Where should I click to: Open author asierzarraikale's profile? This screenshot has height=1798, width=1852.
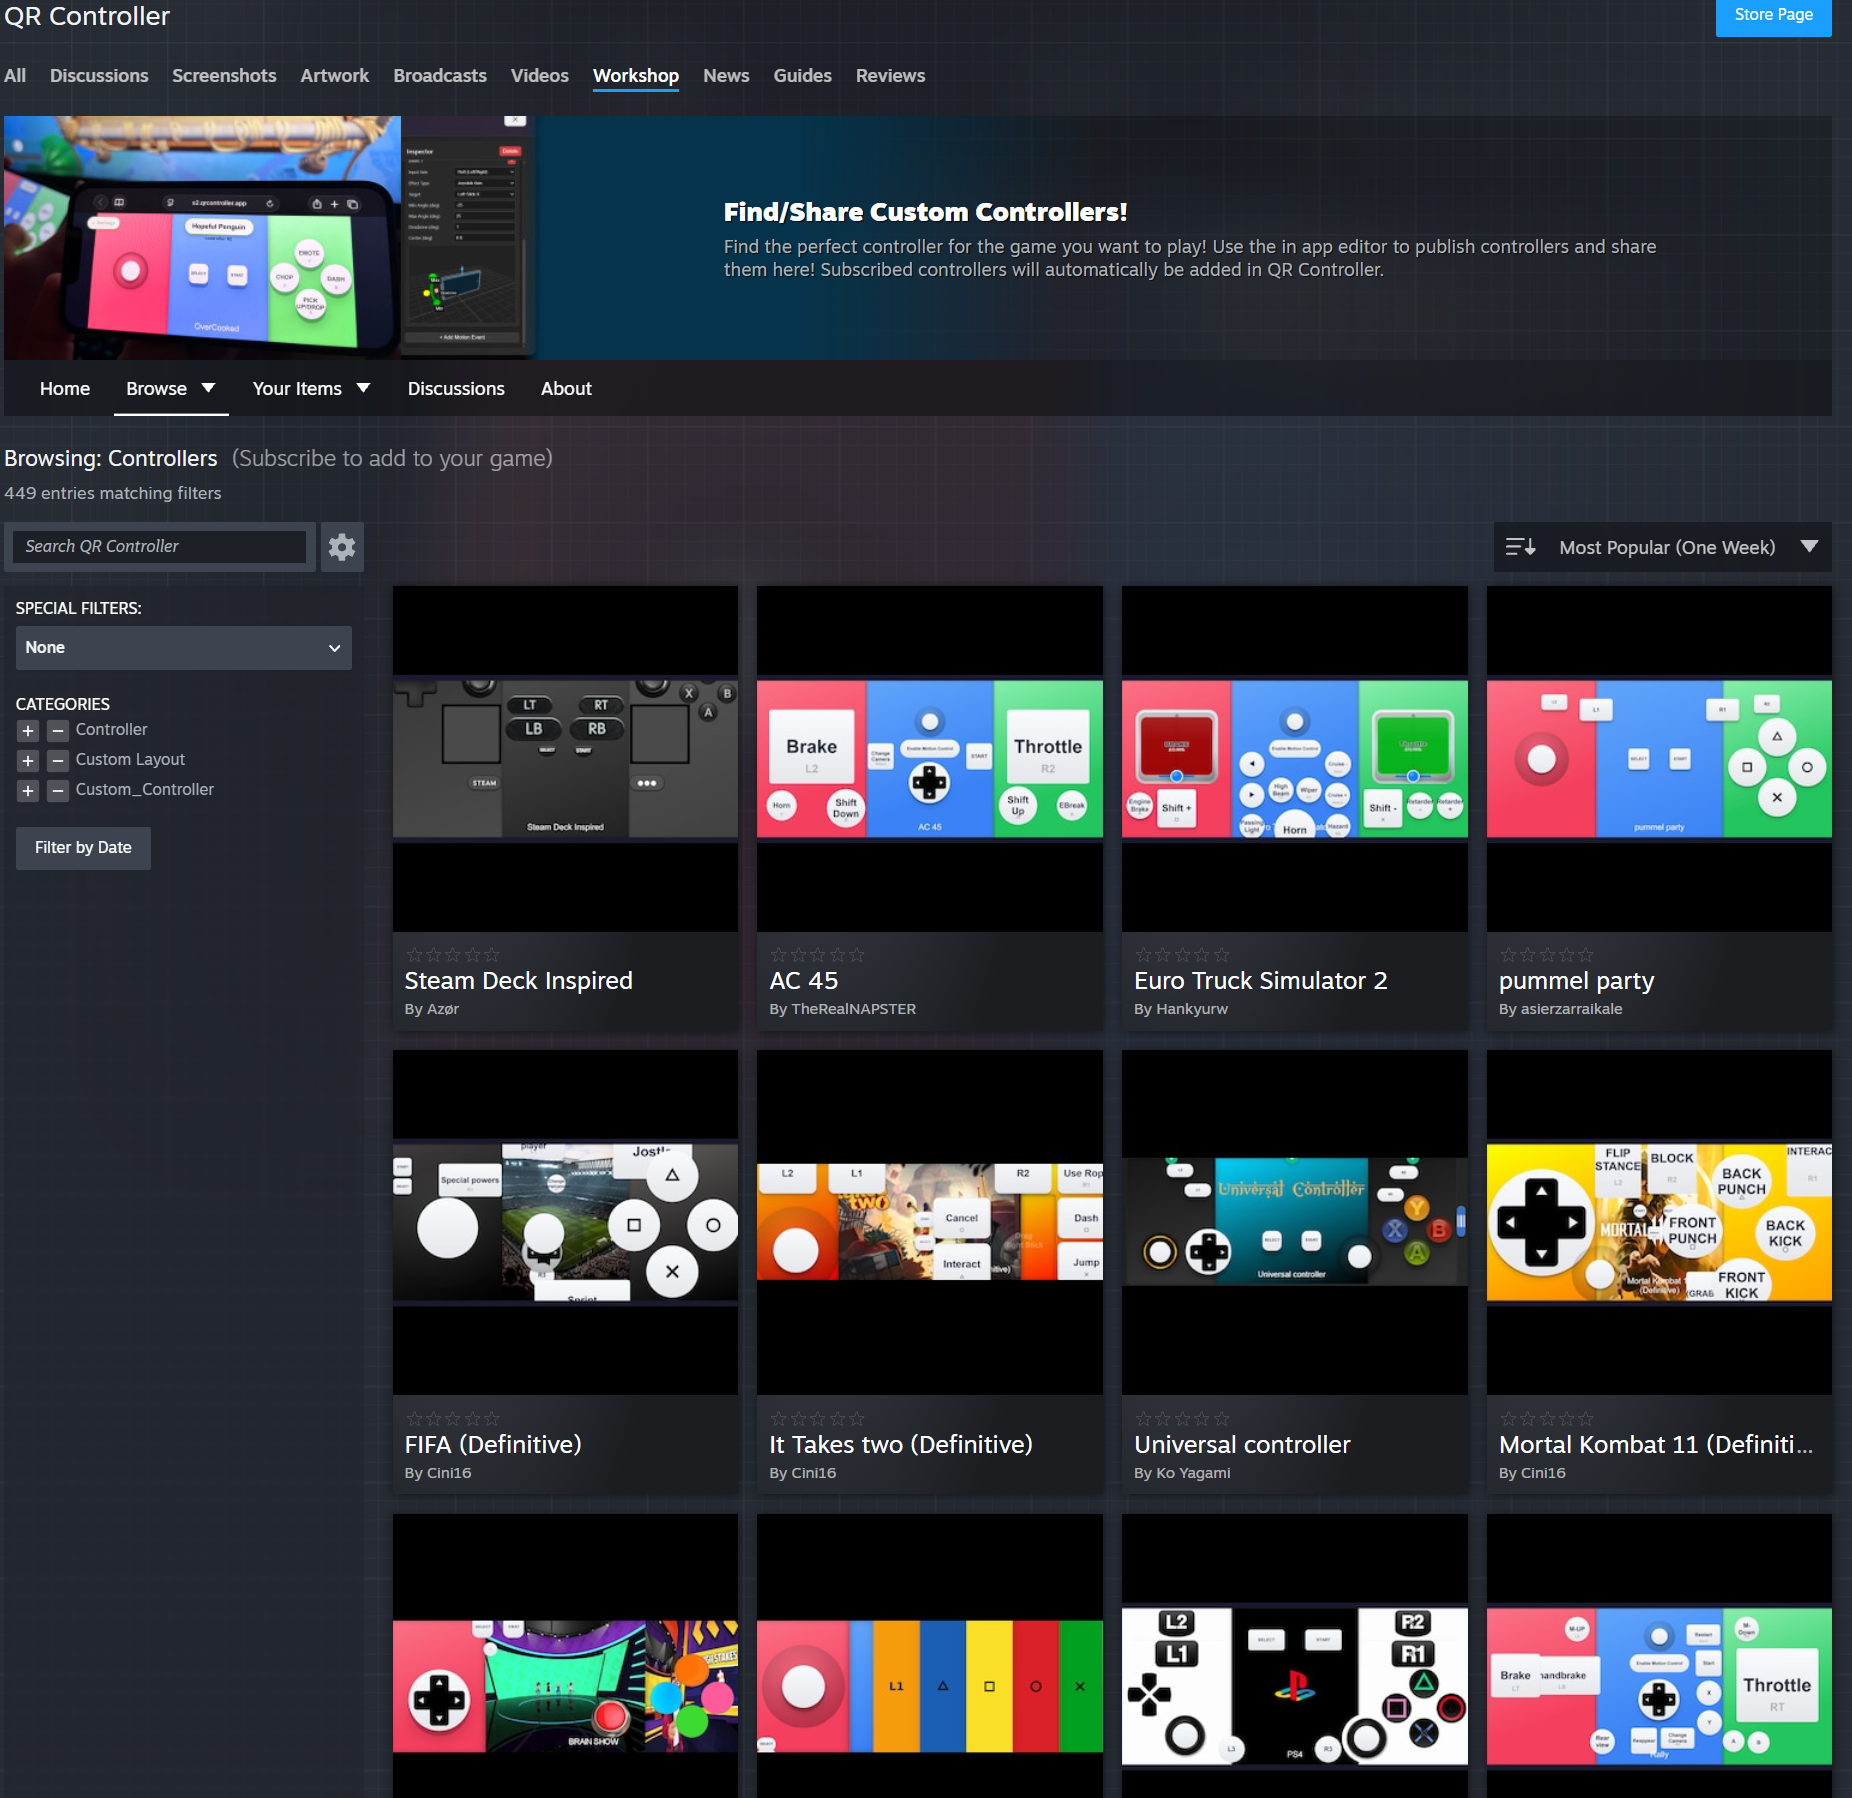1572,1010
